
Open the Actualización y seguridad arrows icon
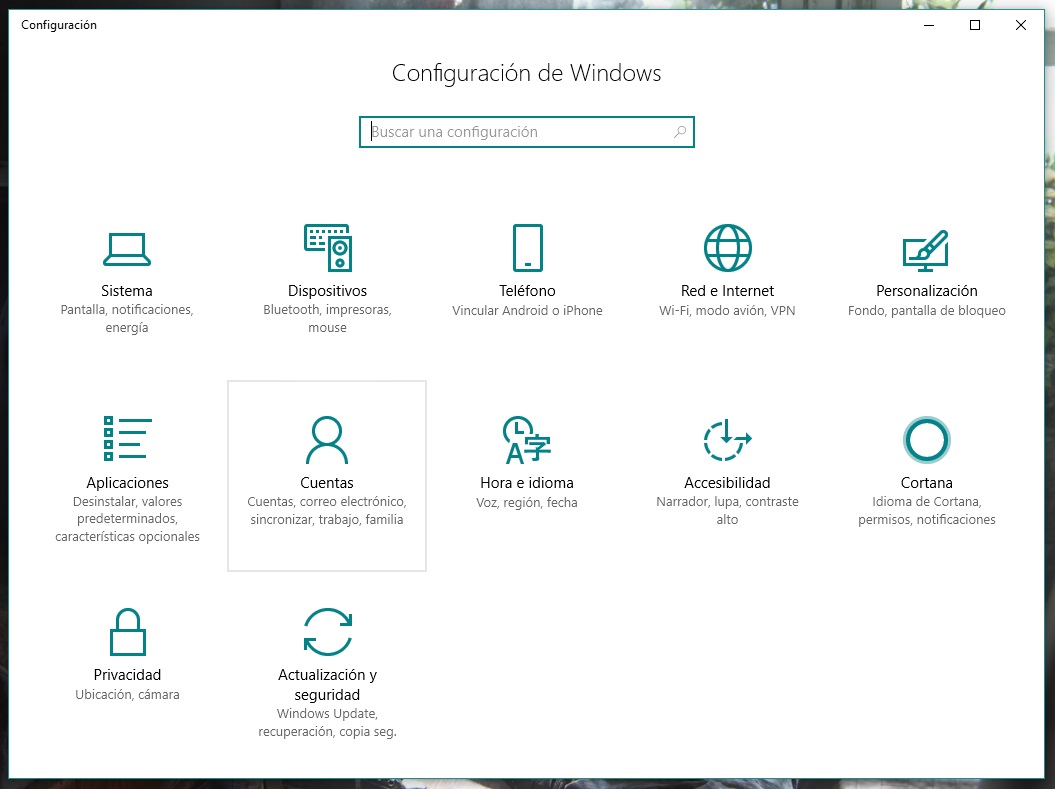pyautogui.click(x=328, y=632)
